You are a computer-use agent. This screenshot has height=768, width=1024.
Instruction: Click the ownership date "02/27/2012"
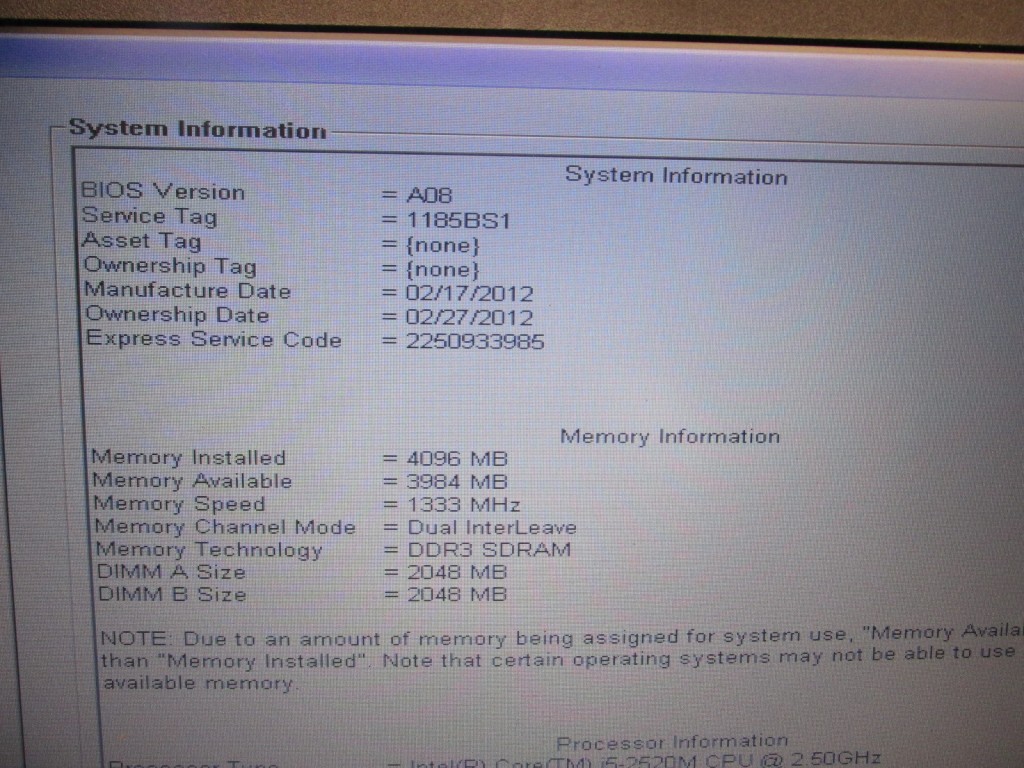pos(470,318)
